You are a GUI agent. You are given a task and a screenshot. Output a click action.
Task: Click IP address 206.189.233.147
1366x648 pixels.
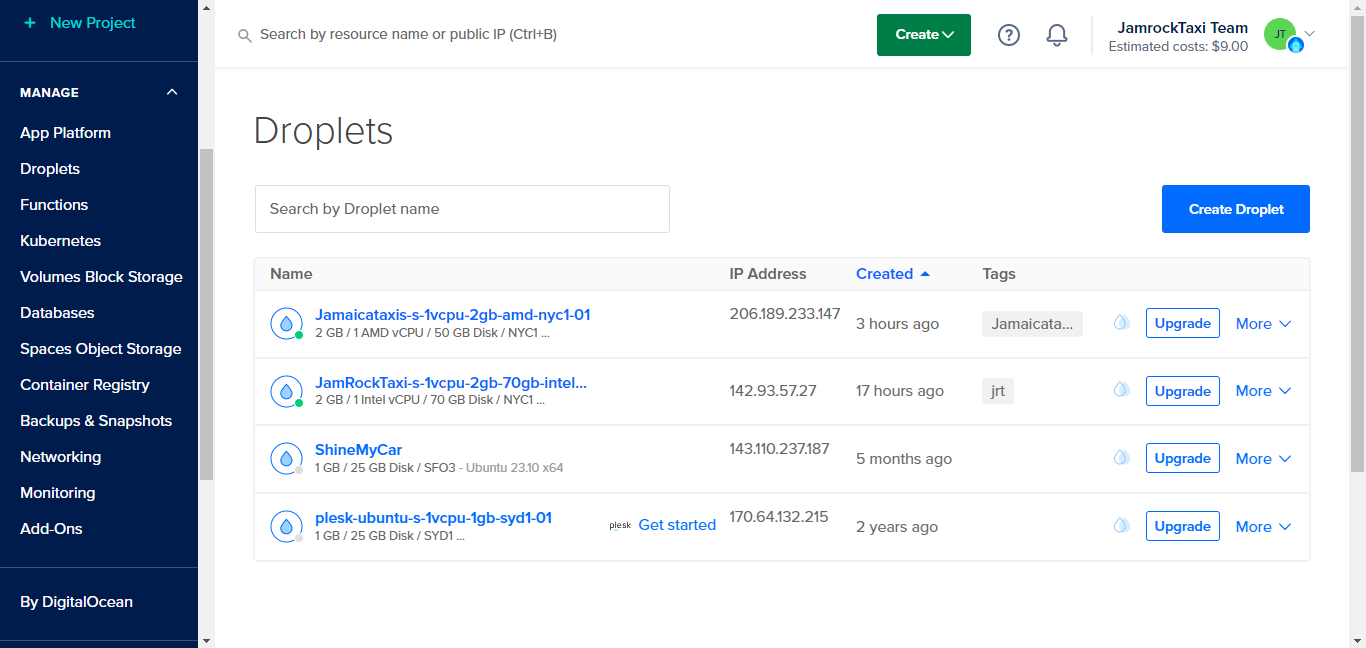click(x=785, y=314)
